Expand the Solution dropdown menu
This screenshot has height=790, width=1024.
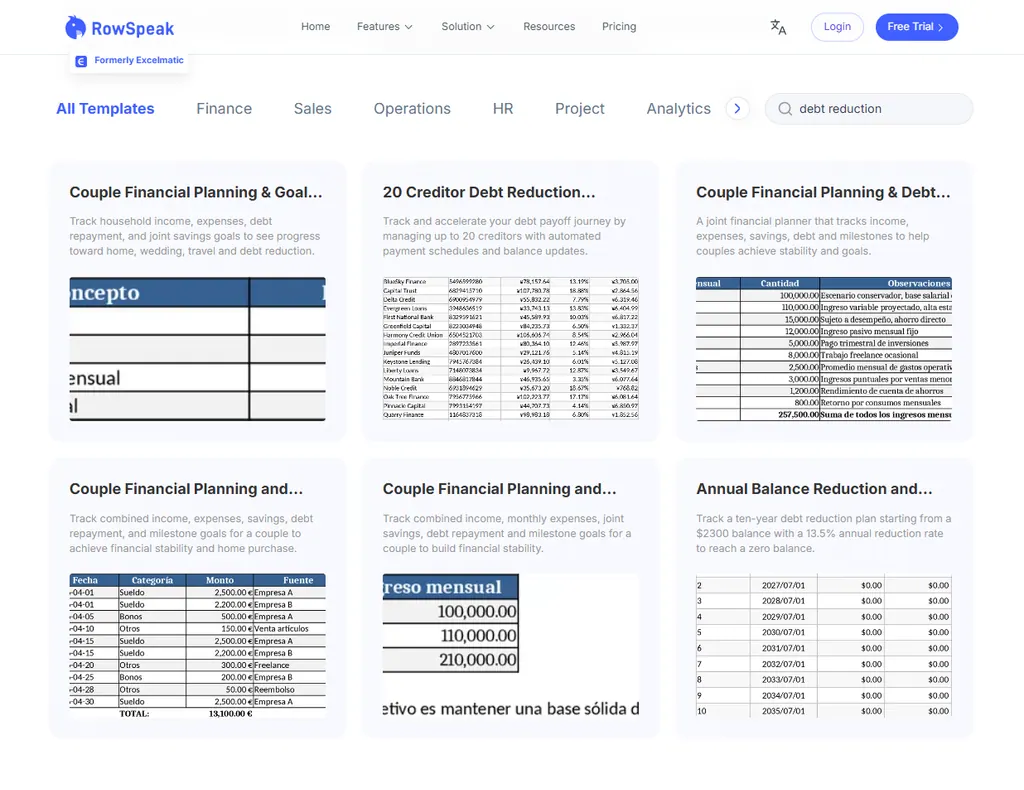468,27
